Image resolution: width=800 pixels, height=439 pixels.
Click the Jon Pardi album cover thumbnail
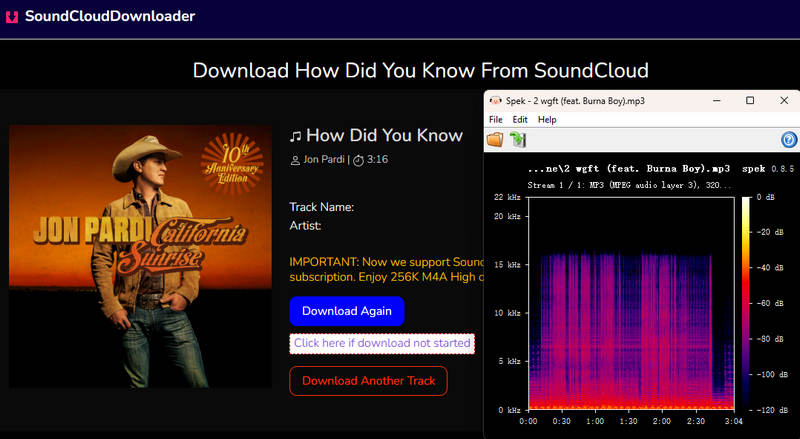coord(140,256)
